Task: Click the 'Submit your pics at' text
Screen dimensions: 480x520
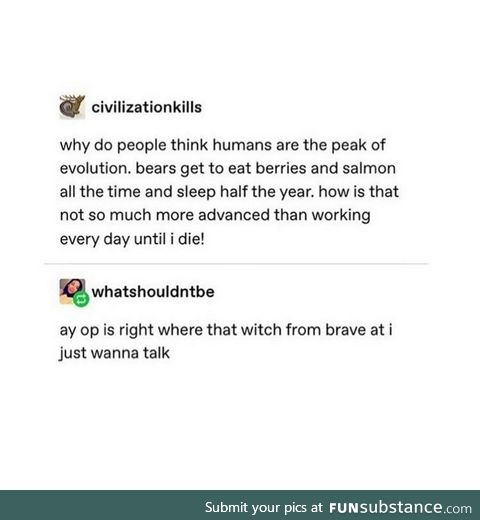Action: (264, 507)
